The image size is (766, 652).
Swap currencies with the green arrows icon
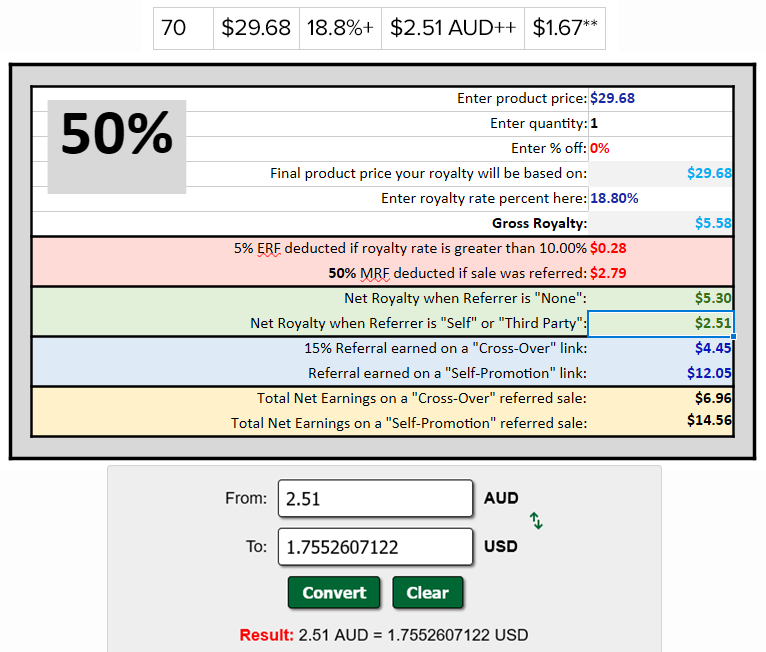536,521
